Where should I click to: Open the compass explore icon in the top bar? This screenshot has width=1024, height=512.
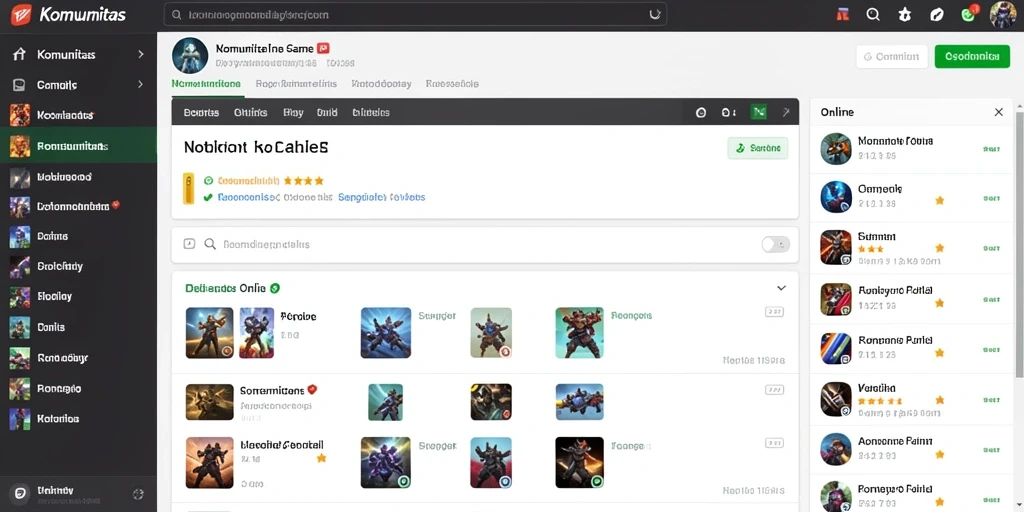tap(936, 14)
